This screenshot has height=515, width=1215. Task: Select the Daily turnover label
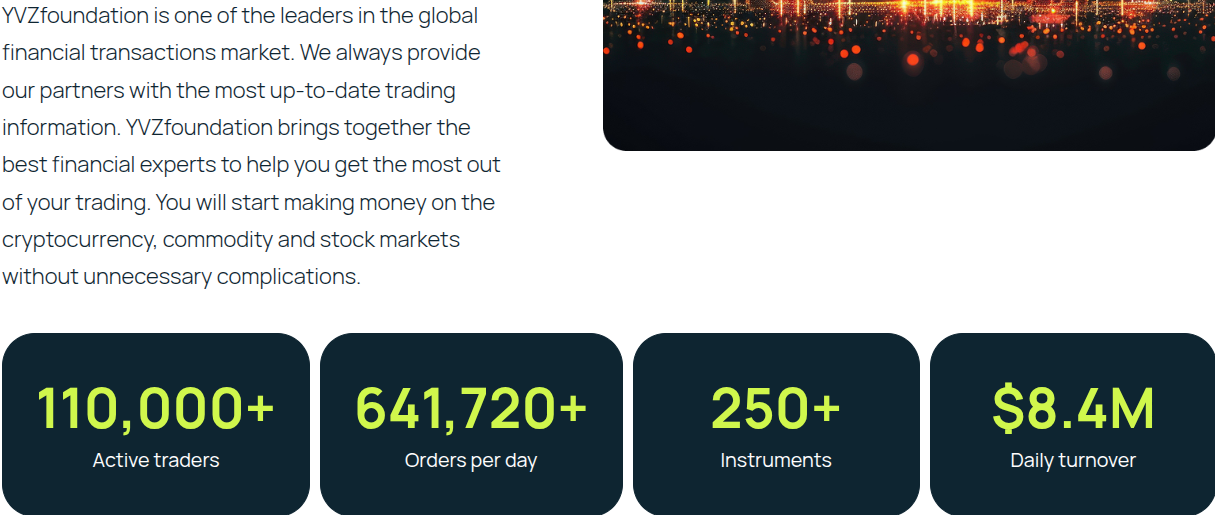(x=1073, y=461)
